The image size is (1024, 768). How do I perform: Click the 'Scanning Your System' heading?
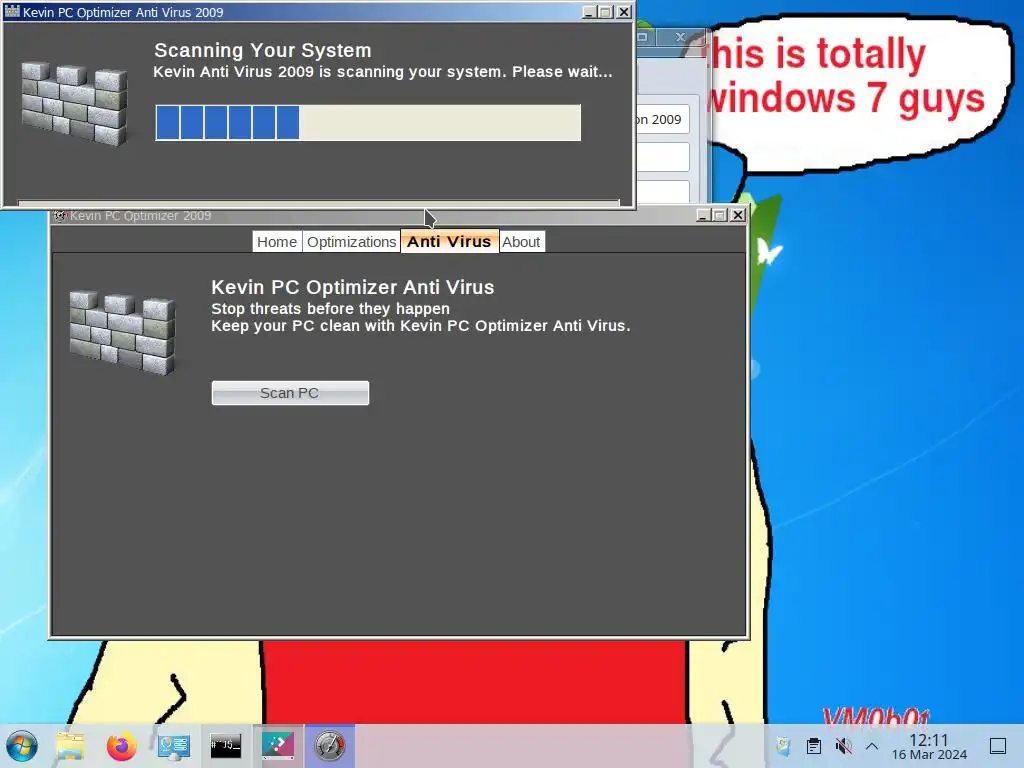point(263,50)
